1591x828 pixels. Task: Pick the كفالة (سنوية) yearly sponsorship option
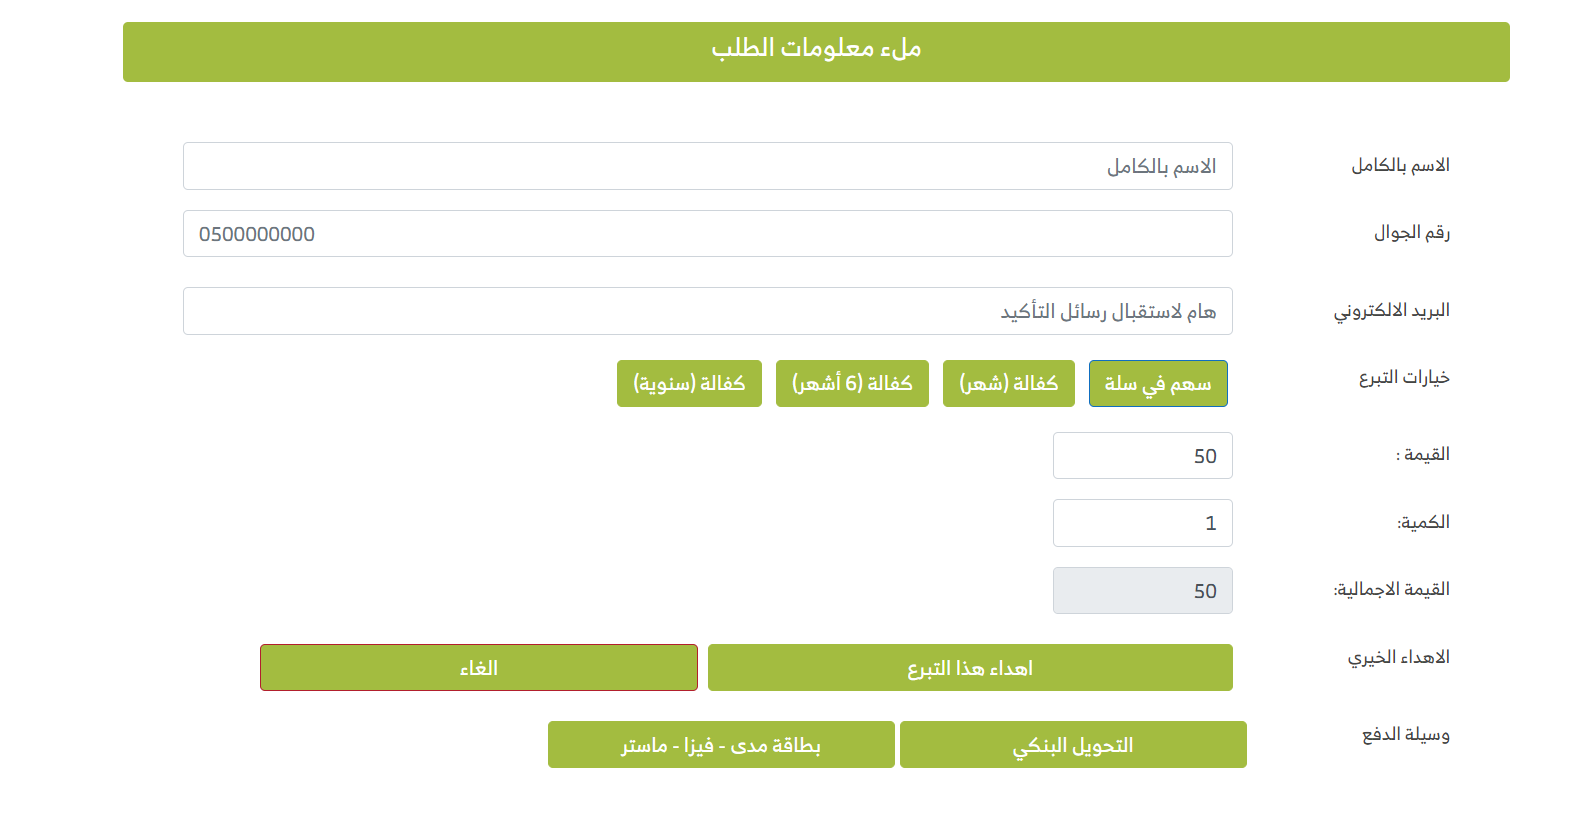689,383
